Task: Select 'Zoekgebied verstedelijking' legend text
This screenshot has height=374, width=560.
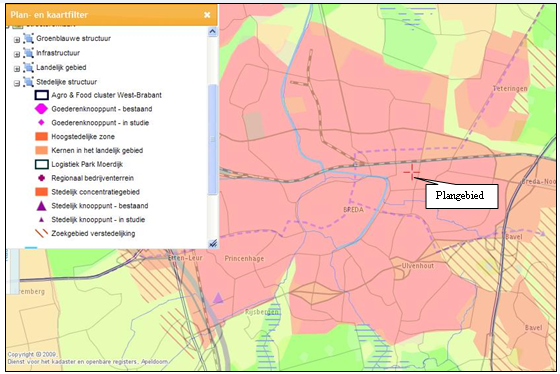Action: (93, 233)
